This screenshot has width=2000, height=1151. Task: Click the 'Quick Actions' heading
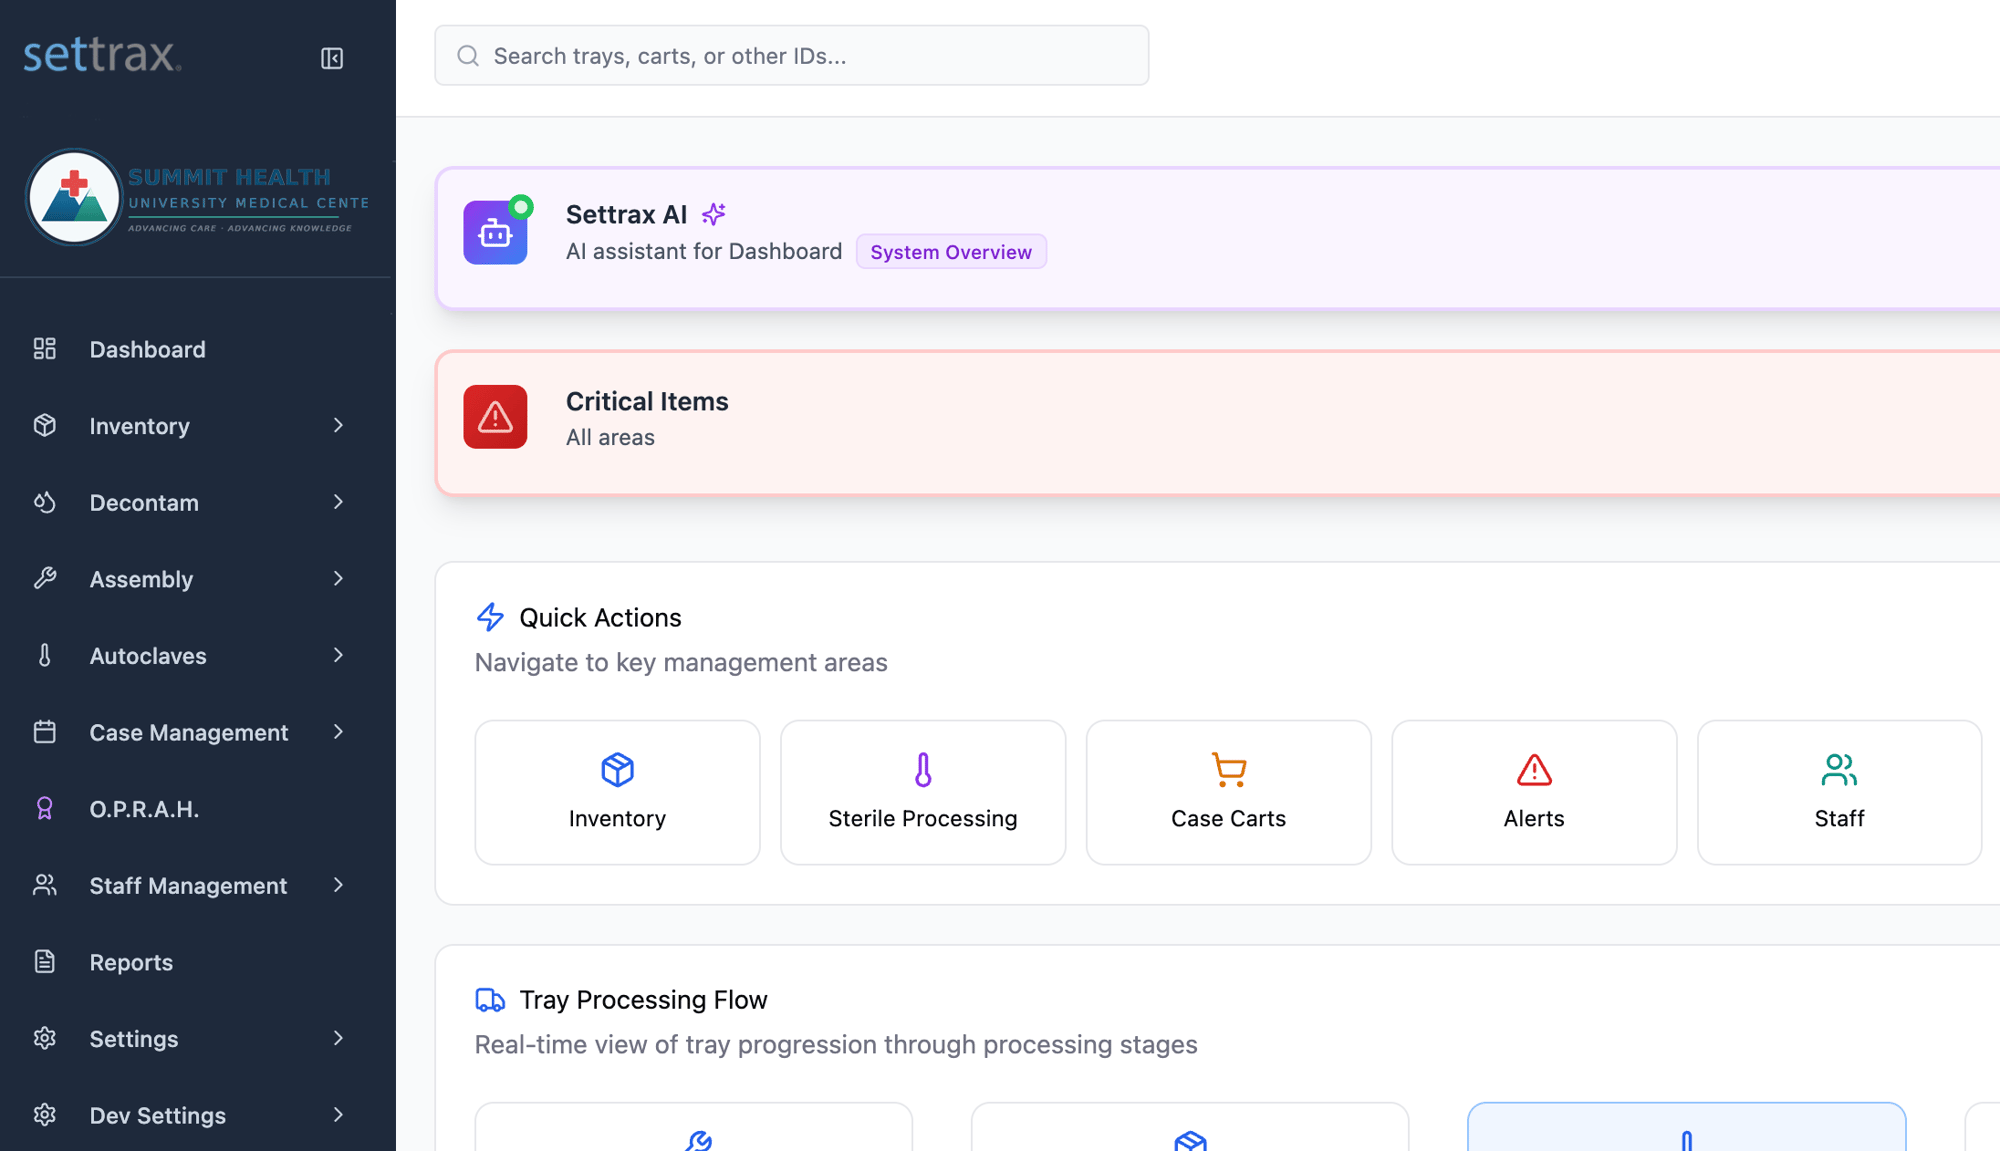point(600,617)
